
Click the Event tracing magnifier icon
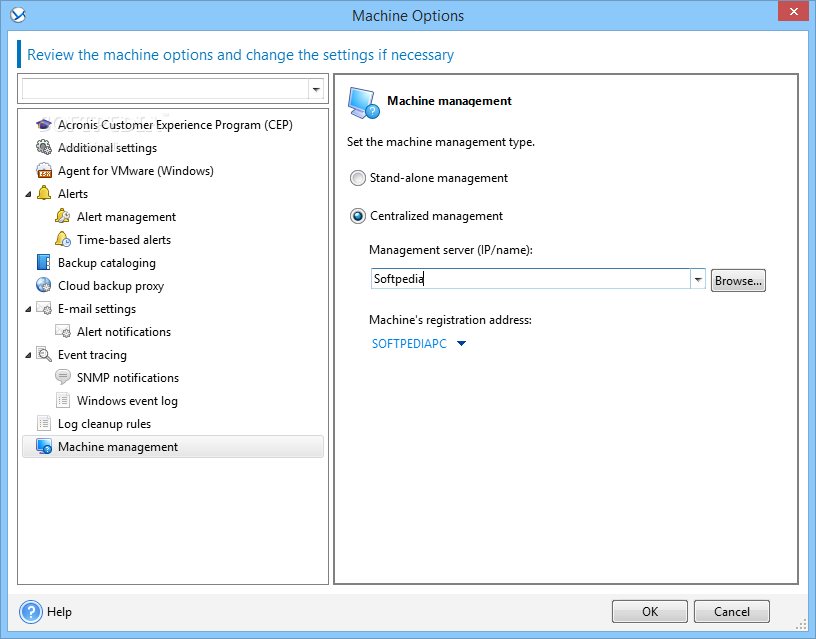click(x=44, y=354)
